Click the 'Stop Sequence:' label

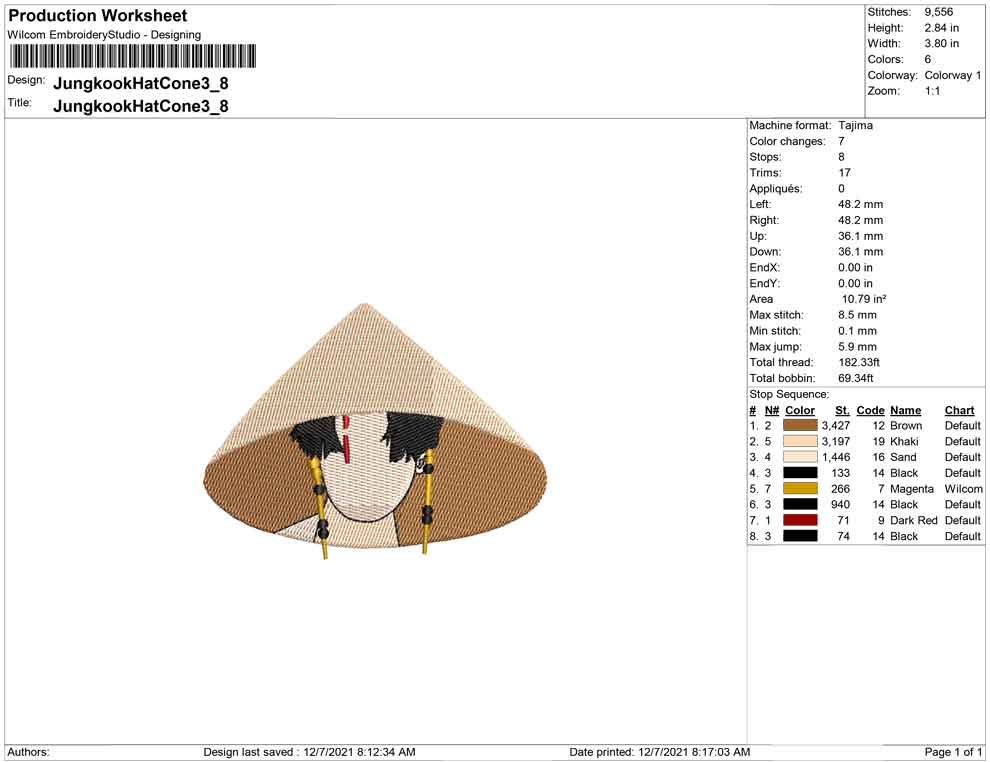point(789,394)
